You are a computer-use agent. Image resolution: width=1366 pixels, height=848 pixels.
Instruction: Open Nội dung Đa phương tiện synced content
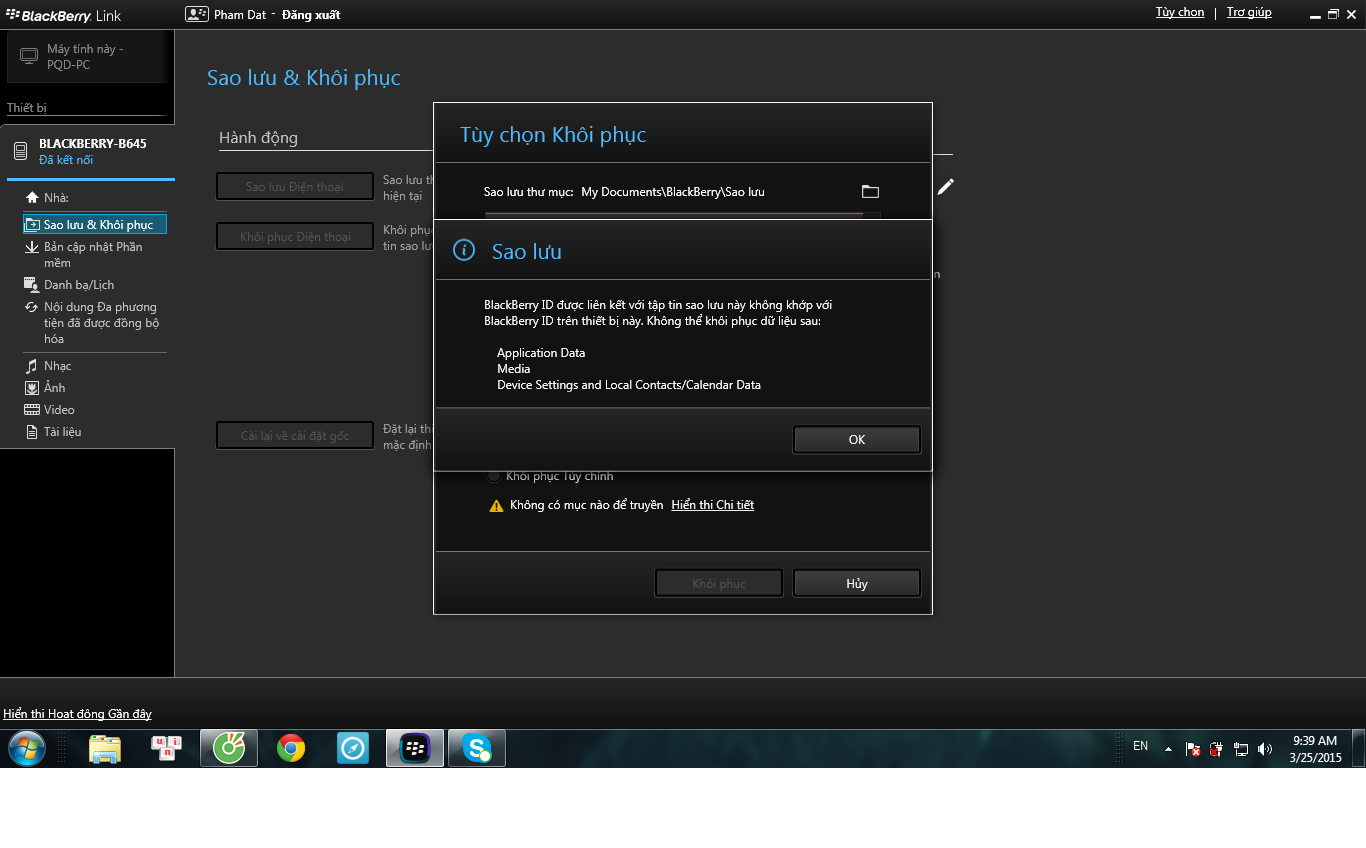(93, 323)
